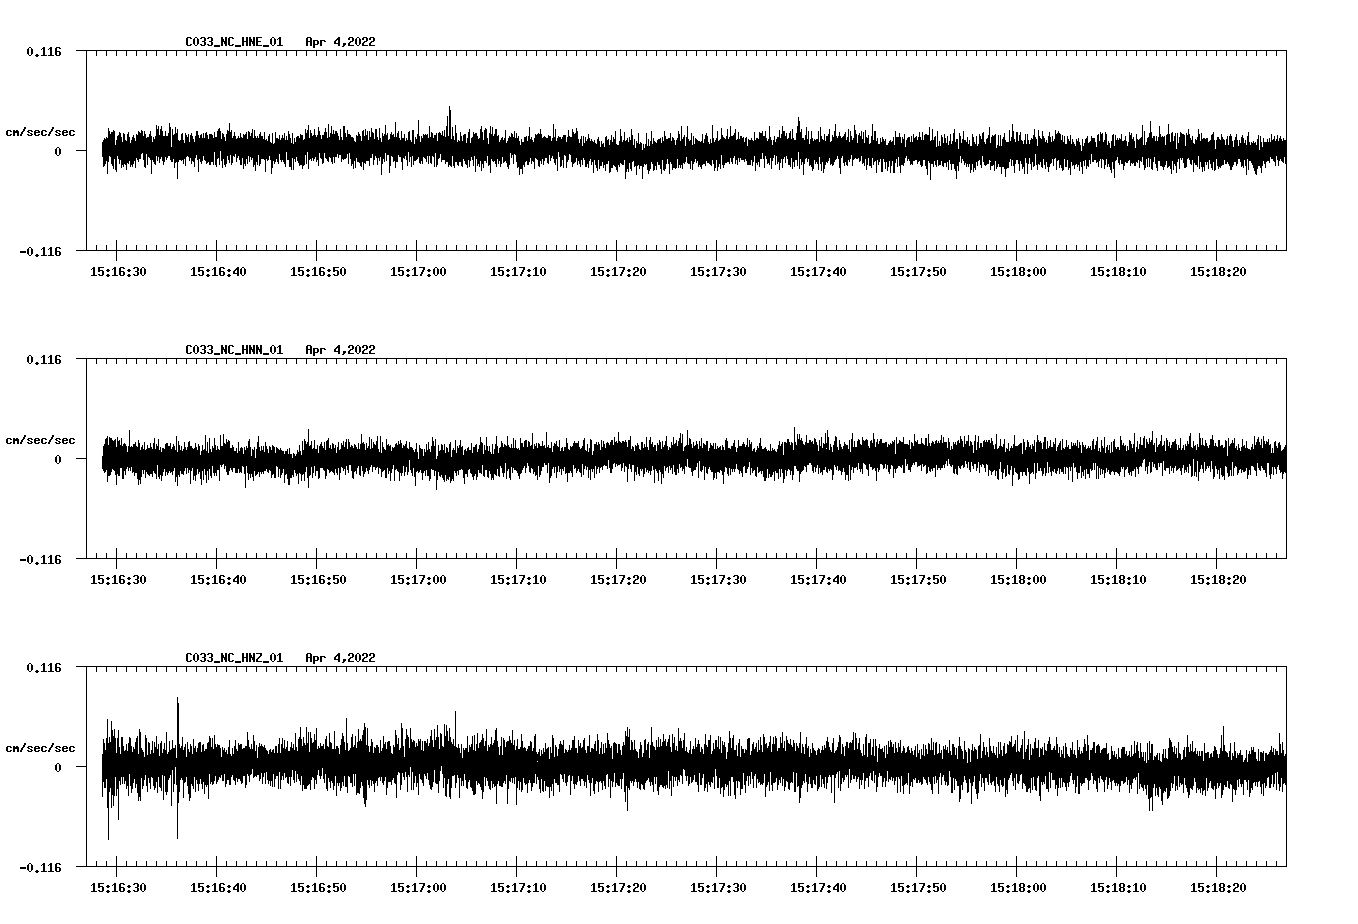1358x924 pixels.
Task: Pick the 15:16:30 time label under the HNN plot
Action: click(118, 579)
